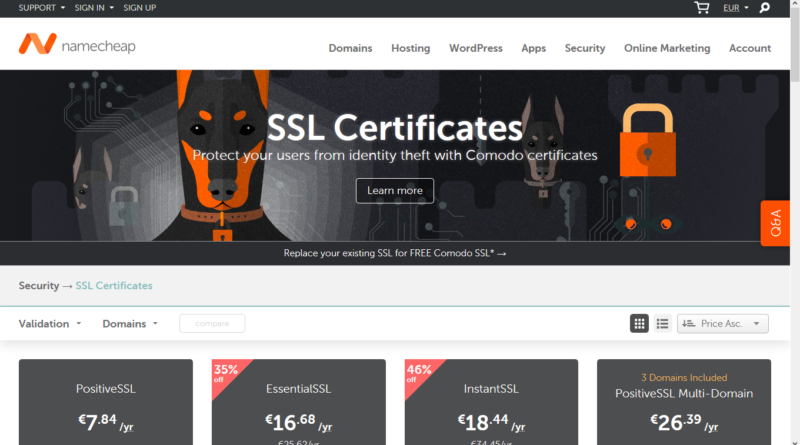
Task: Click the compare button
Action: tap(212, 324)
